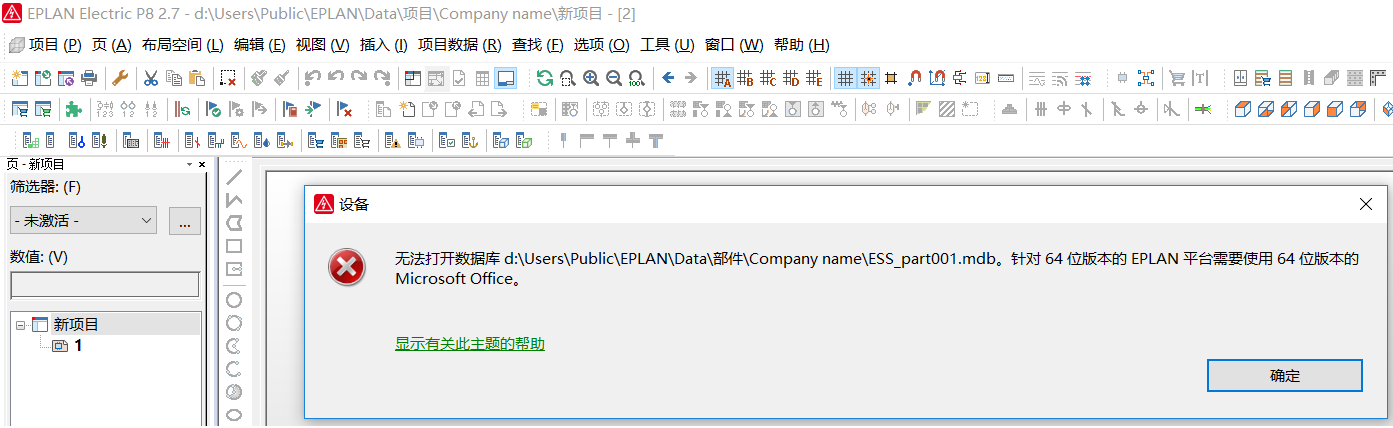Toggle the snap to grid button

[x=868, y=78]
